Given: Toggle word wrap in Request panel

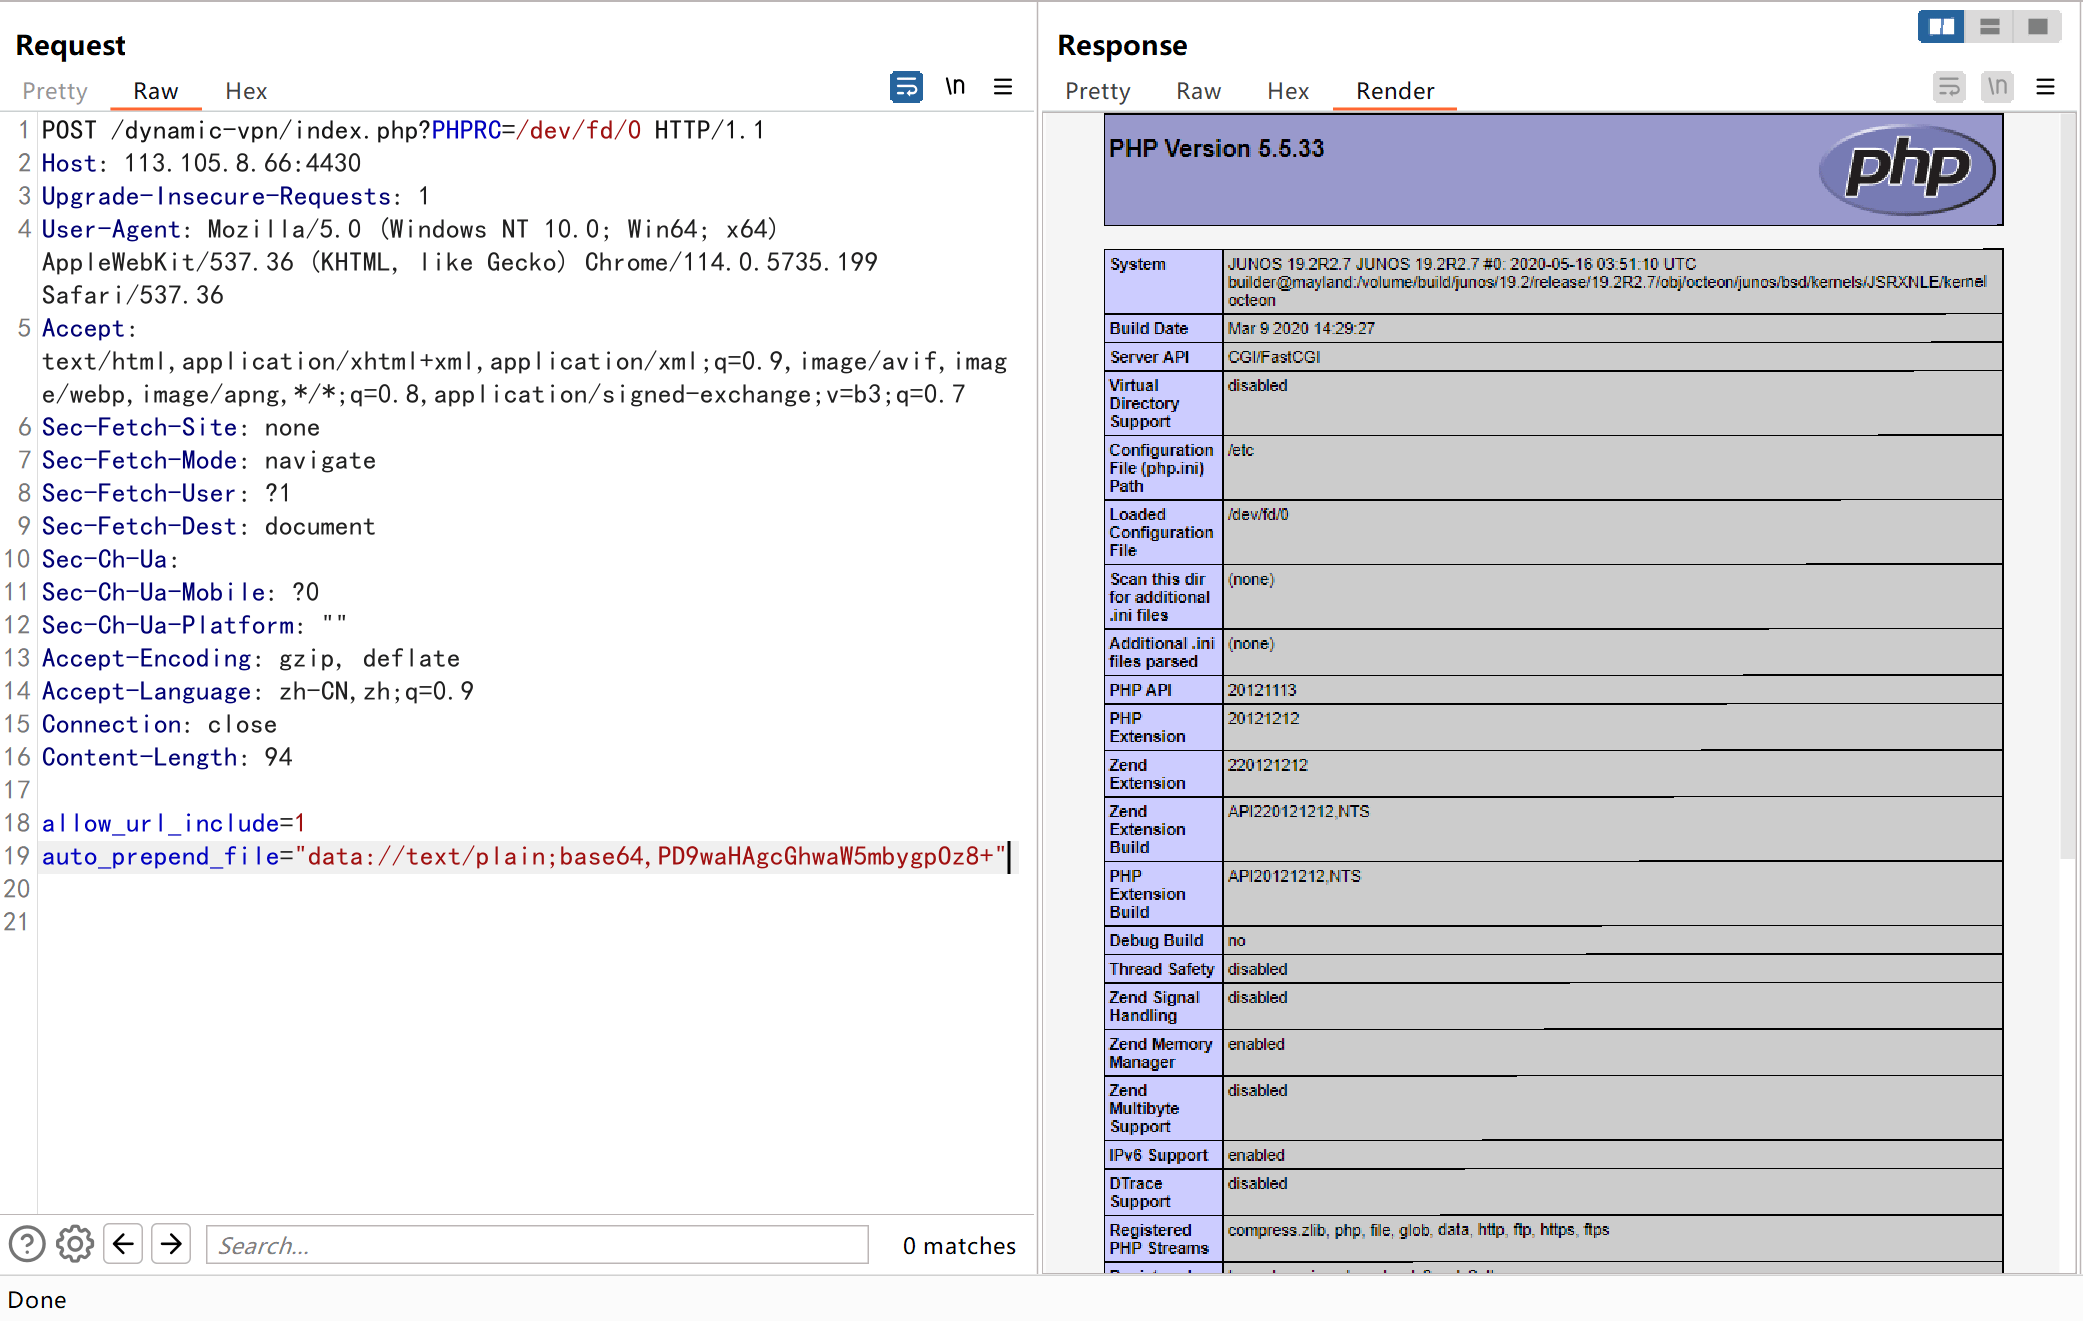Looking at the screenshot, I should (906, 88).
